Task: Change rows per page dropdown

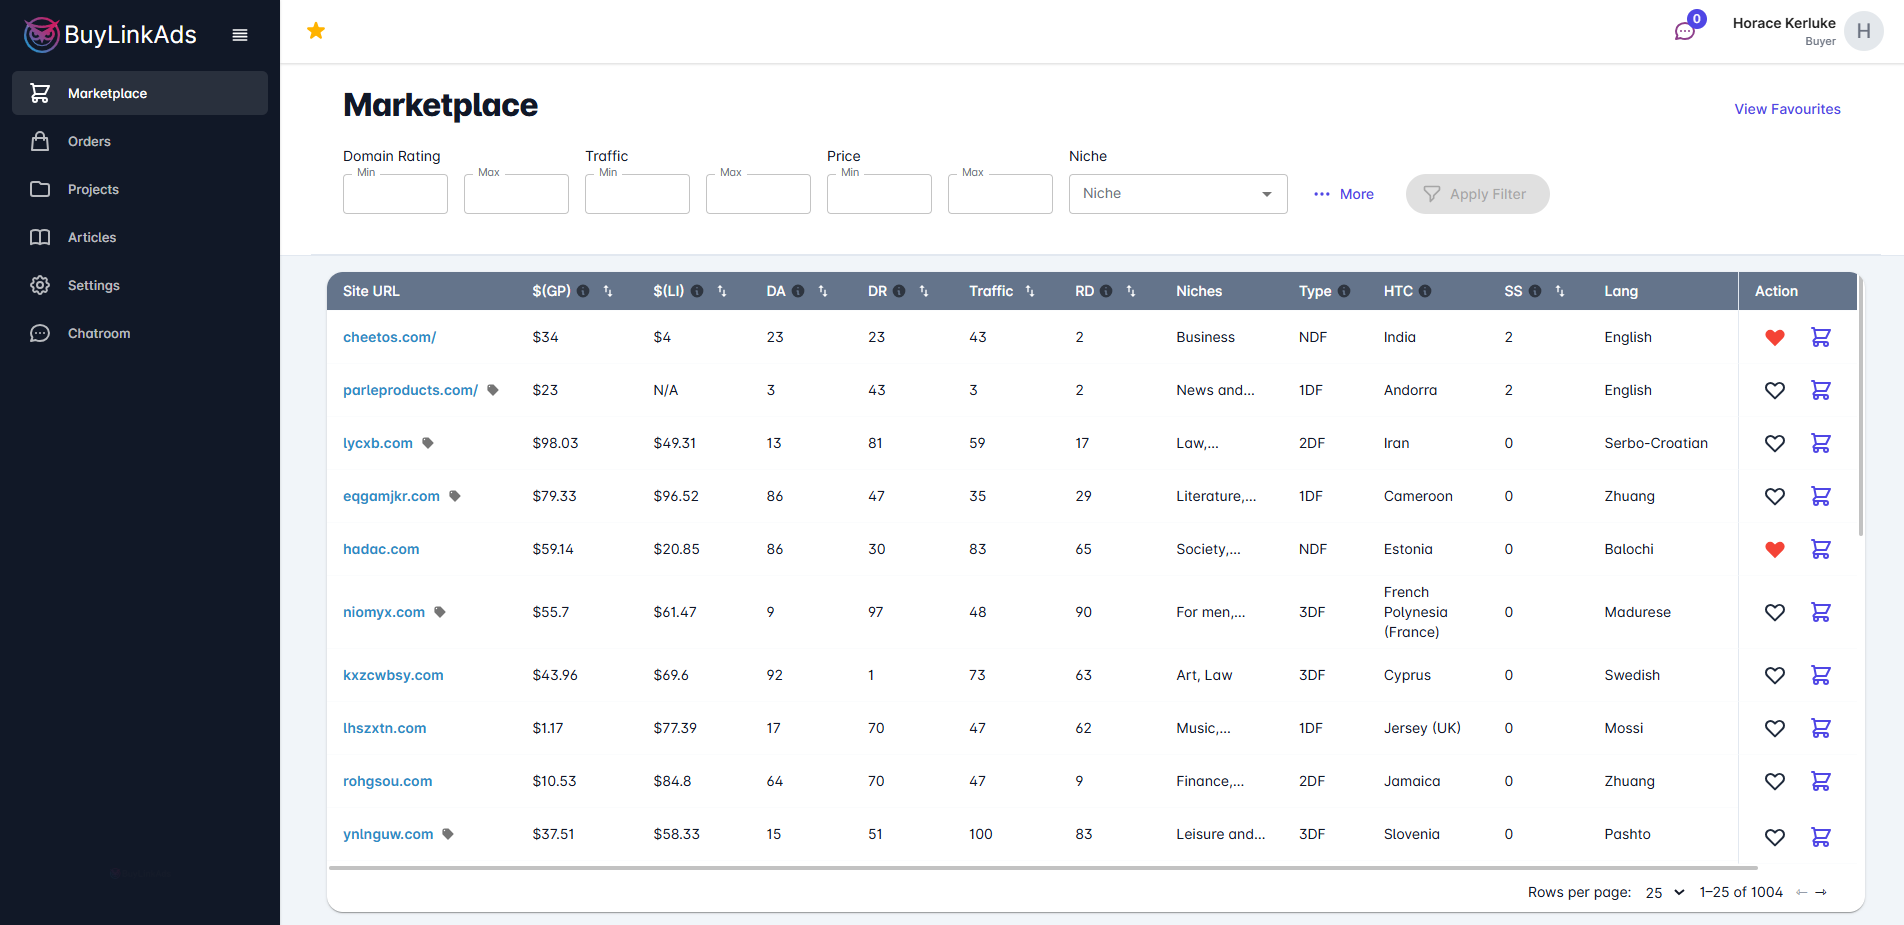Action: pos(1665,892)
